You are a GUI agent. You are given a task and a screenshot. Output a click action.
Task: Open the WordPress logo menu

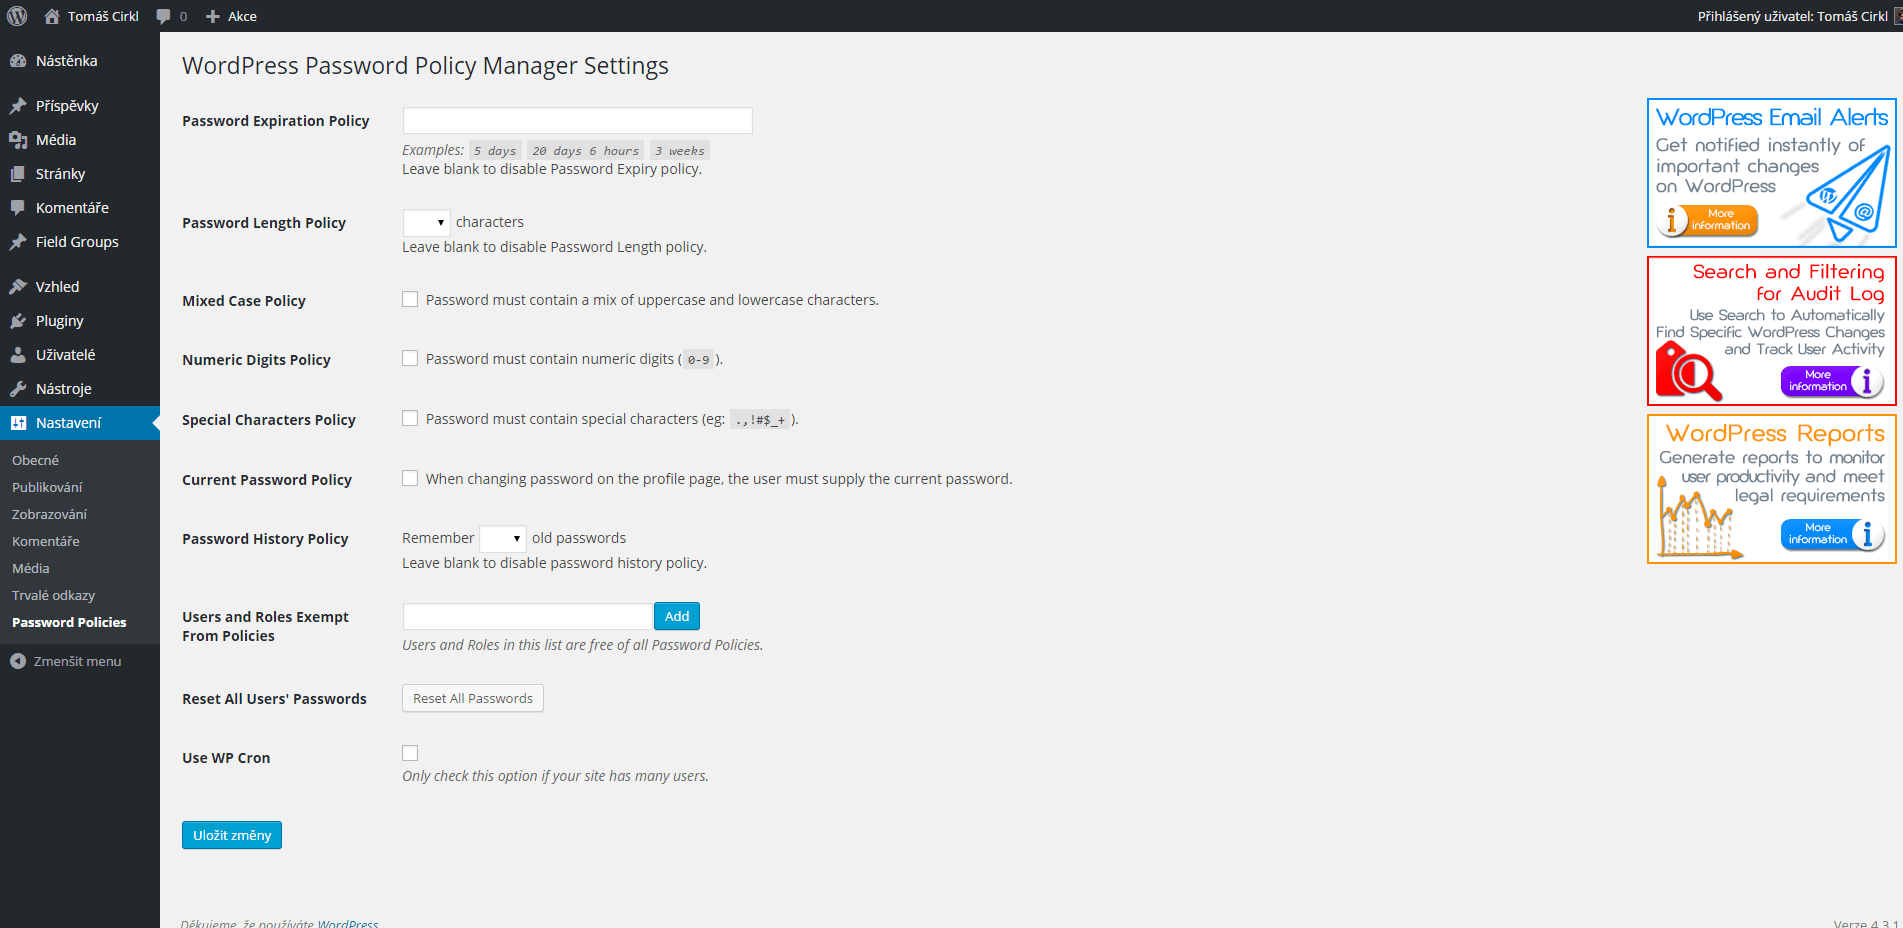pyautogui.click(x=17, y=16)
